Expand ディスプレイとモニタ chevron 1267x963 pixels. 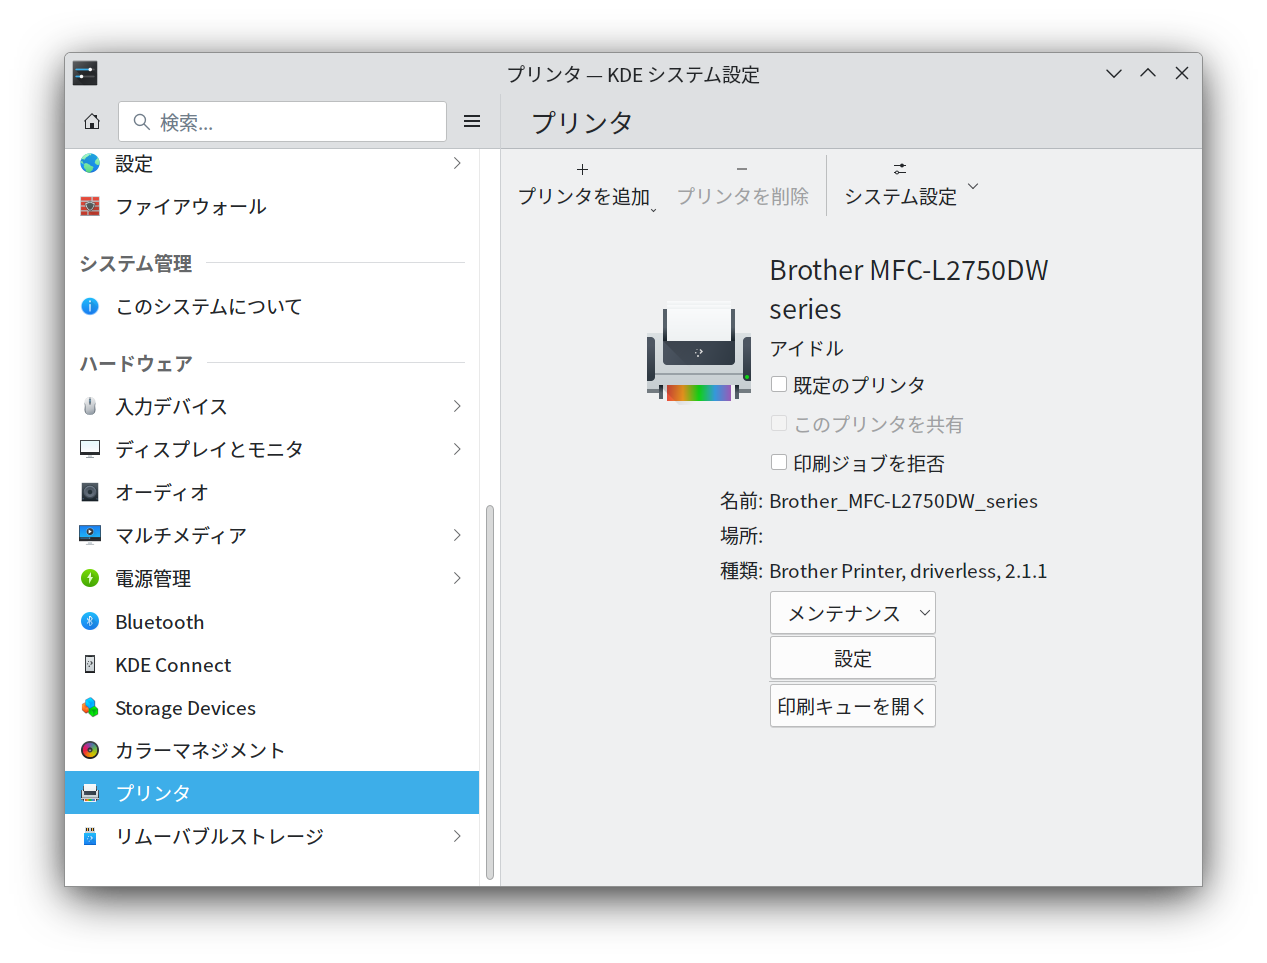point(457,449)
